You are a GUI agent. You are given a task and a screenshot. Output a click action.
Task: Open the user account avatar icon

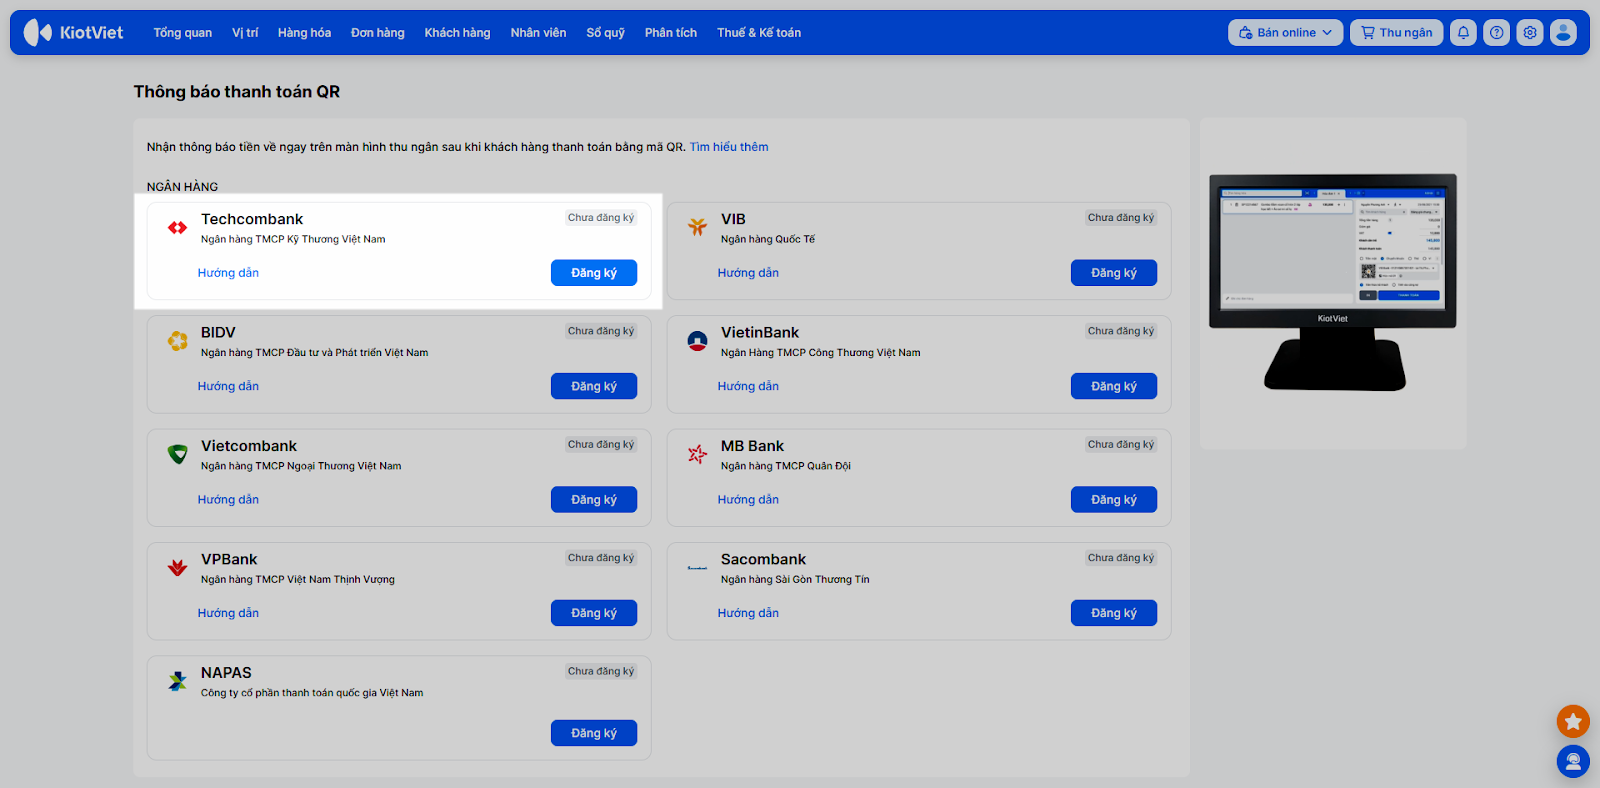[1563, 33]
